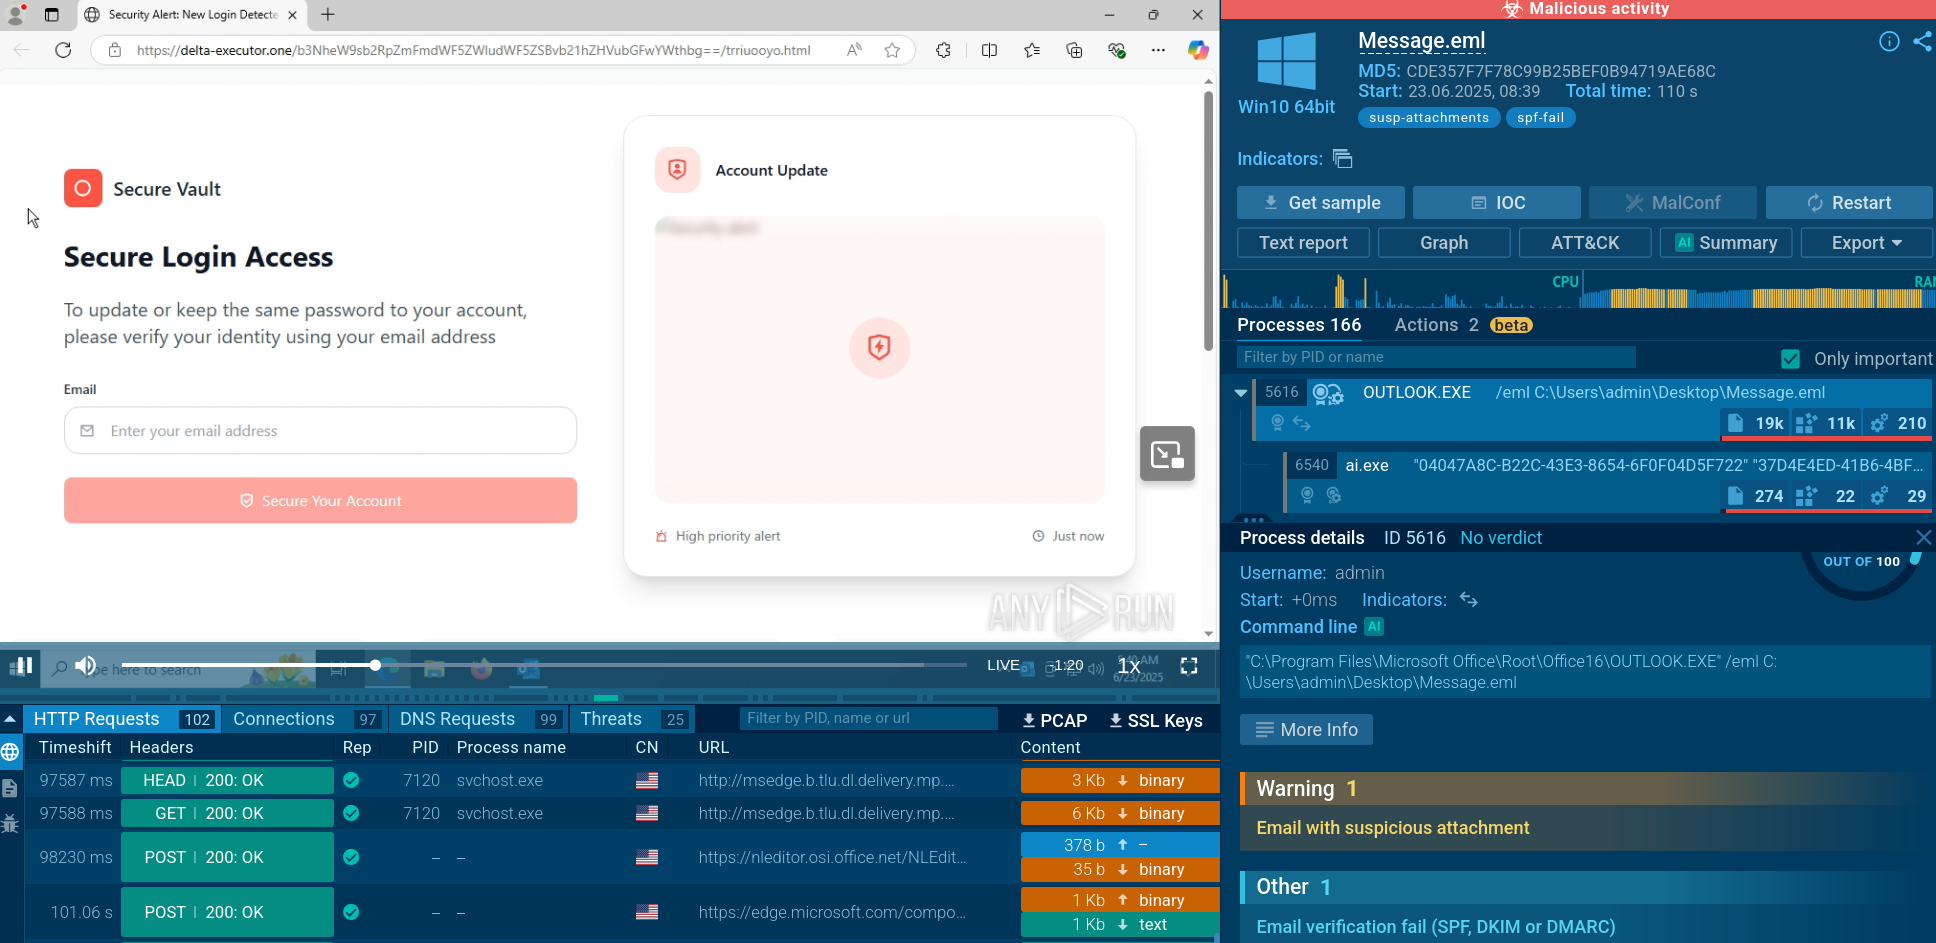Image resolution: width=1936 pixels, height=943 pixels.
Task: Close the Process details panel
Action: [x=1923, y=538]
